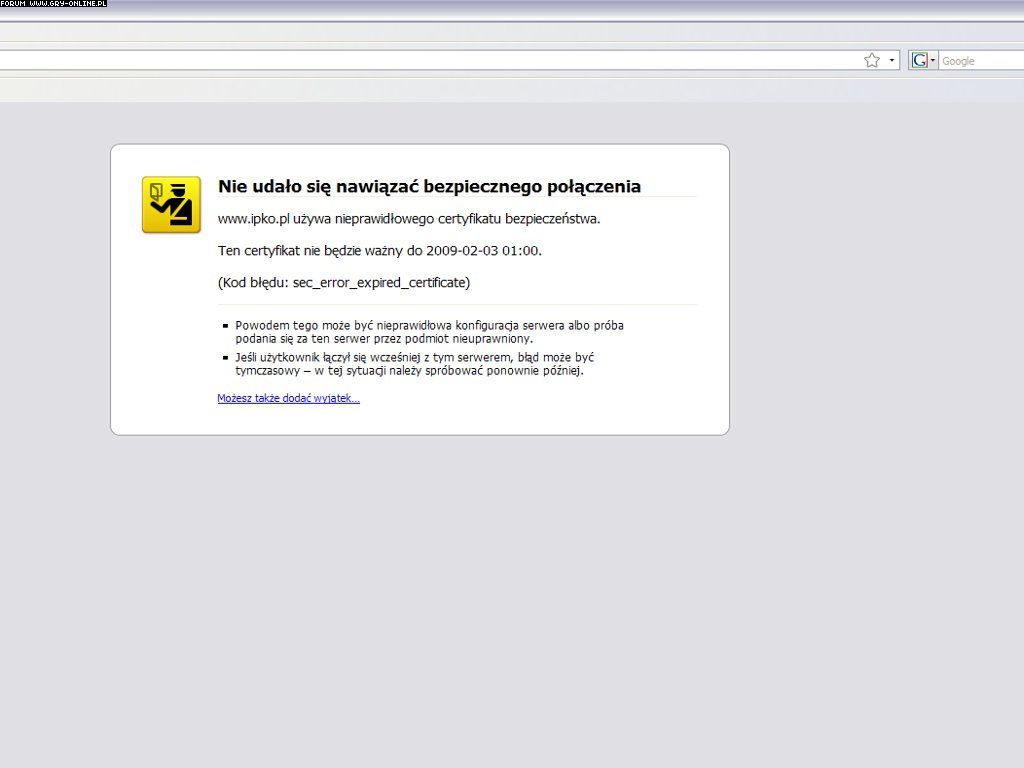
Task: Expand the search engine selector arrow
Action: click(933, 60)
